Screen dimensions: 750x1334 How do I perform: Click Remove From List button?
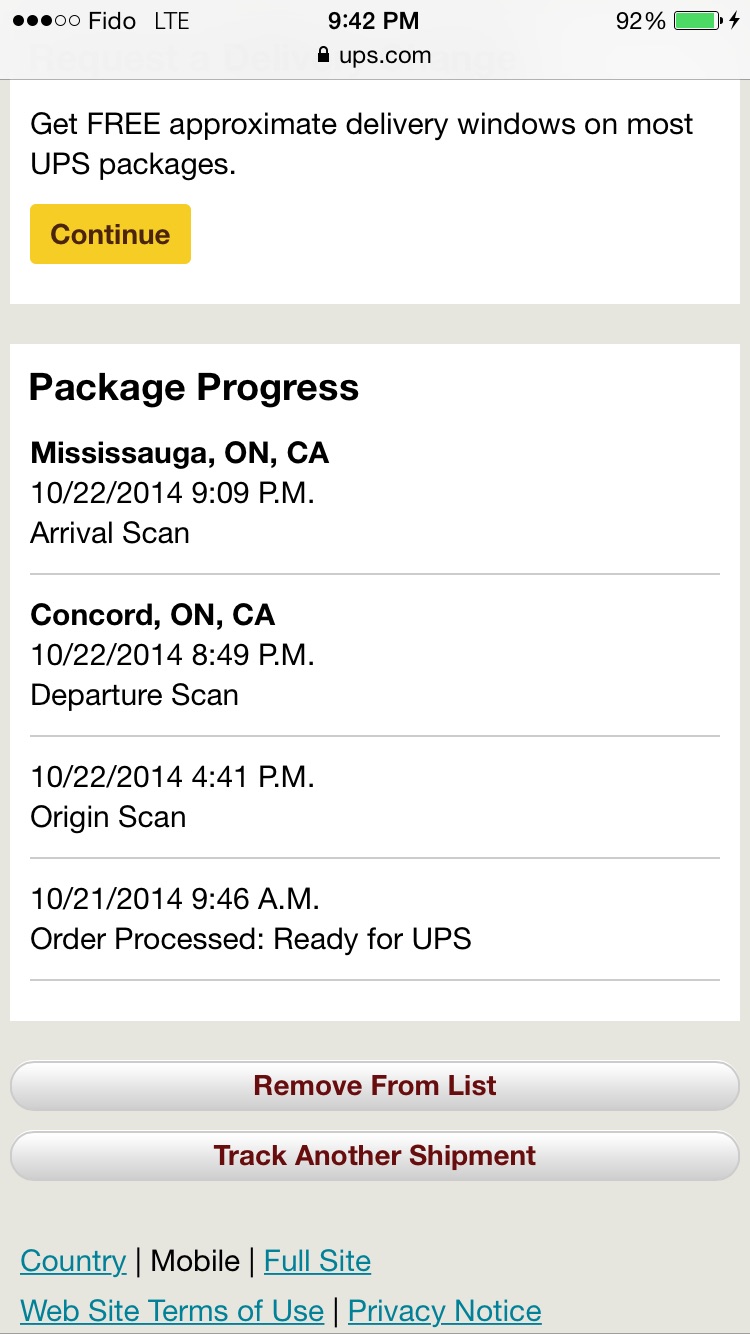pos(375,1086)
